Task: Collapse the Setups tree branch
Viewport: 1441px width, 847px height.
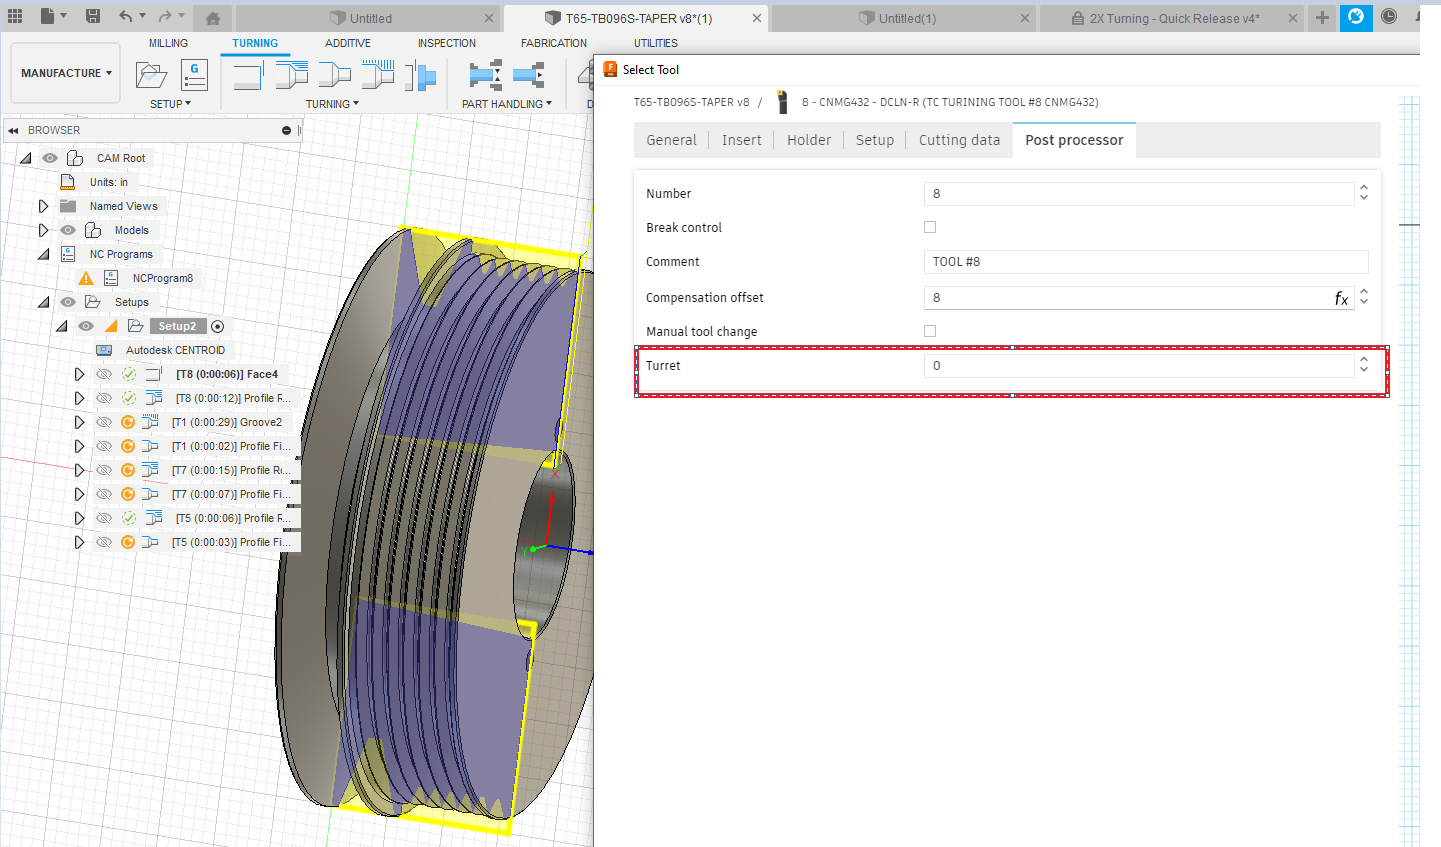Action: pos(44,301)
